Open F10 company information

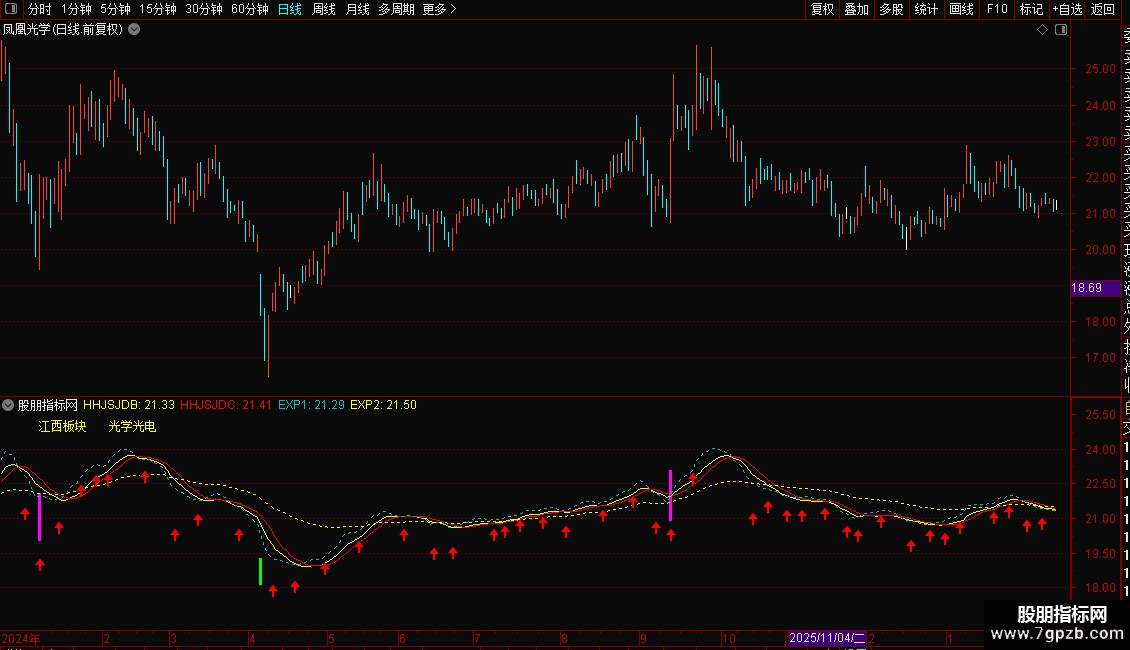[997, 9]
